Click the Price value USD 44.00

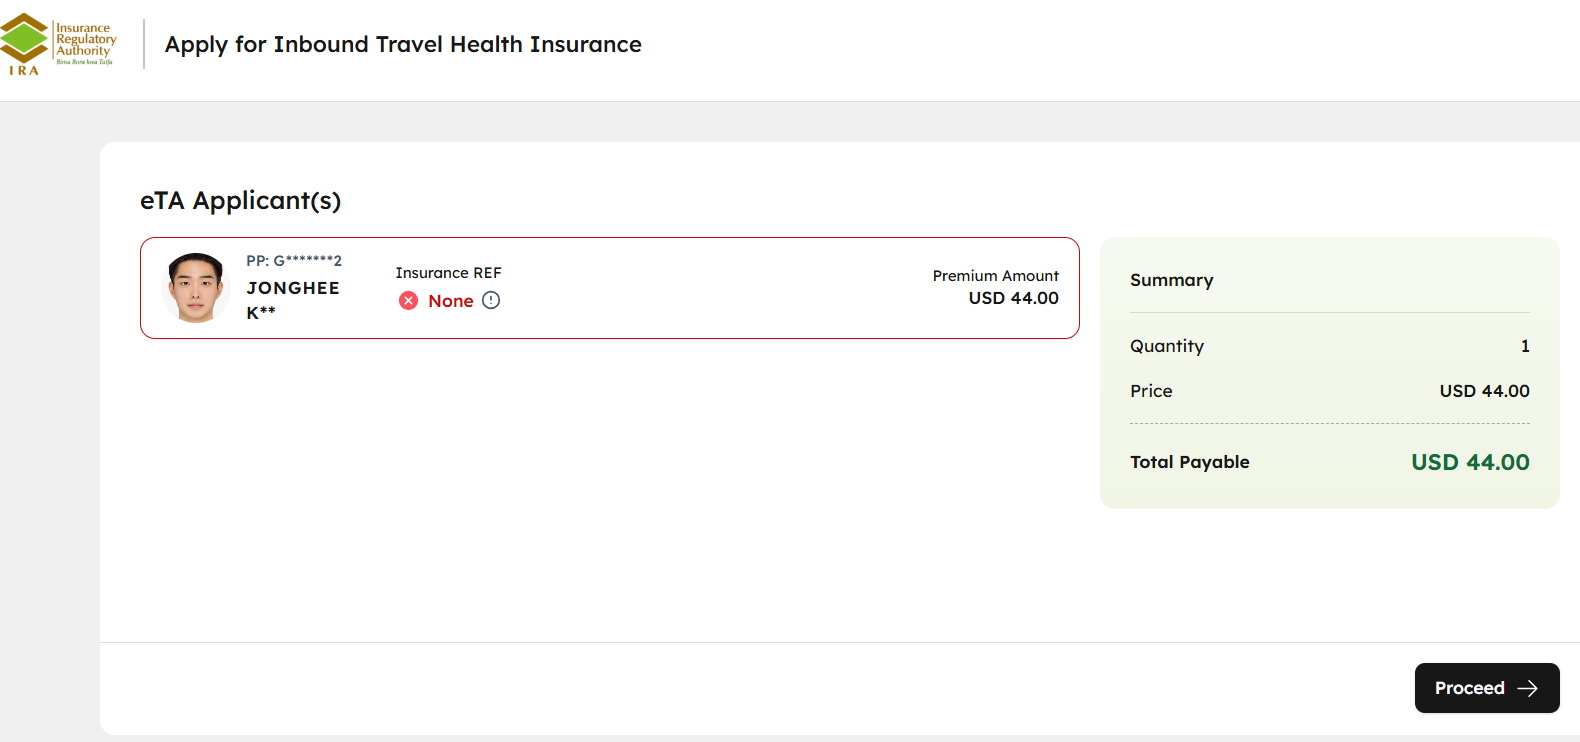coord(1485,391)
